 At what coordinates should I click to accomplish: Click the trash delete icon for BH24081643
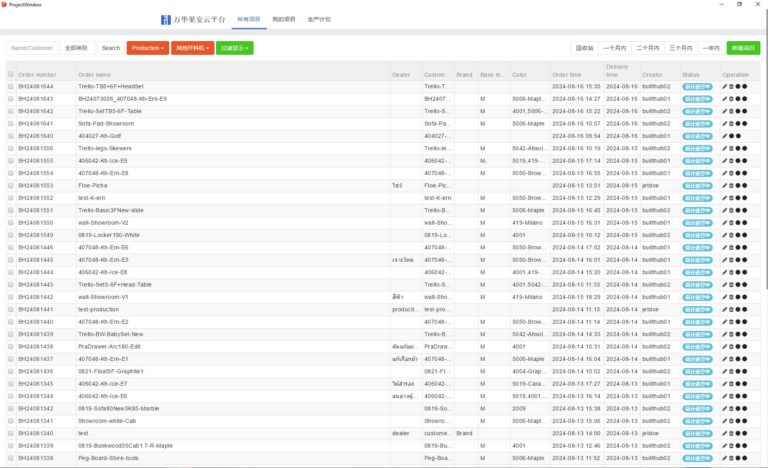click(x=731, y=99)
